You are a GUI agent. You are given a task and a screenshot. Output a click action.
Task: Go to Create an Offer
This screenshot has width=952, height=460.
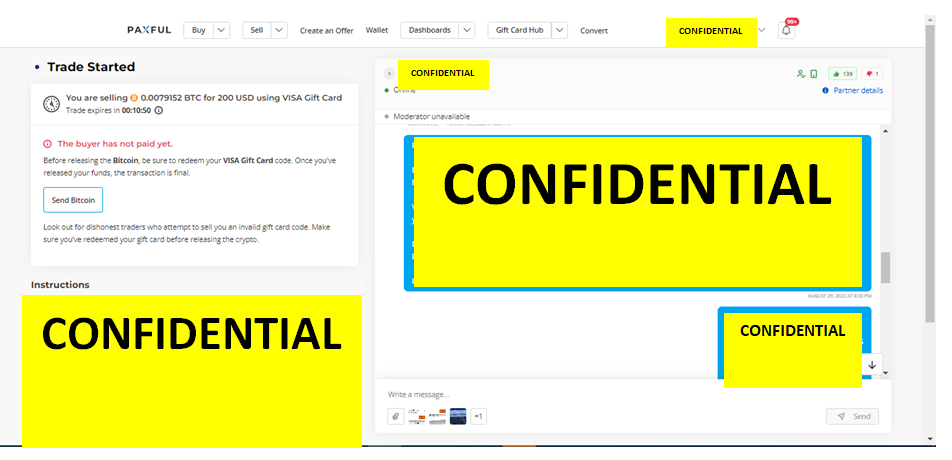click(327, 30)
